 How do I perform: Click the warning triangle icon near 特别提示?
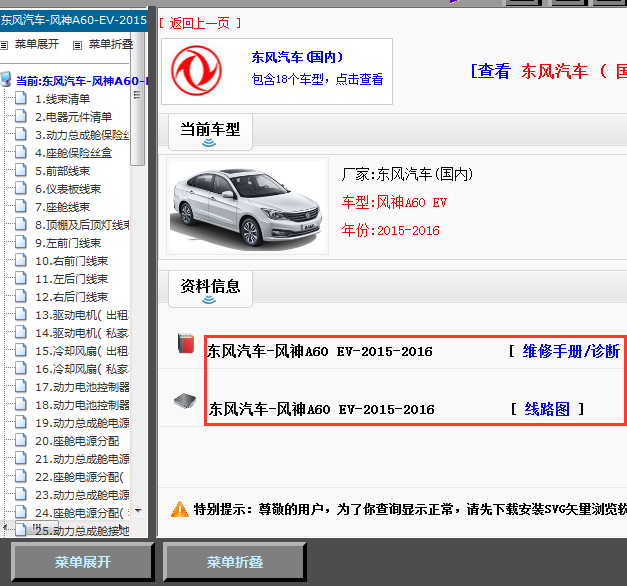click(x=180, y=509)
